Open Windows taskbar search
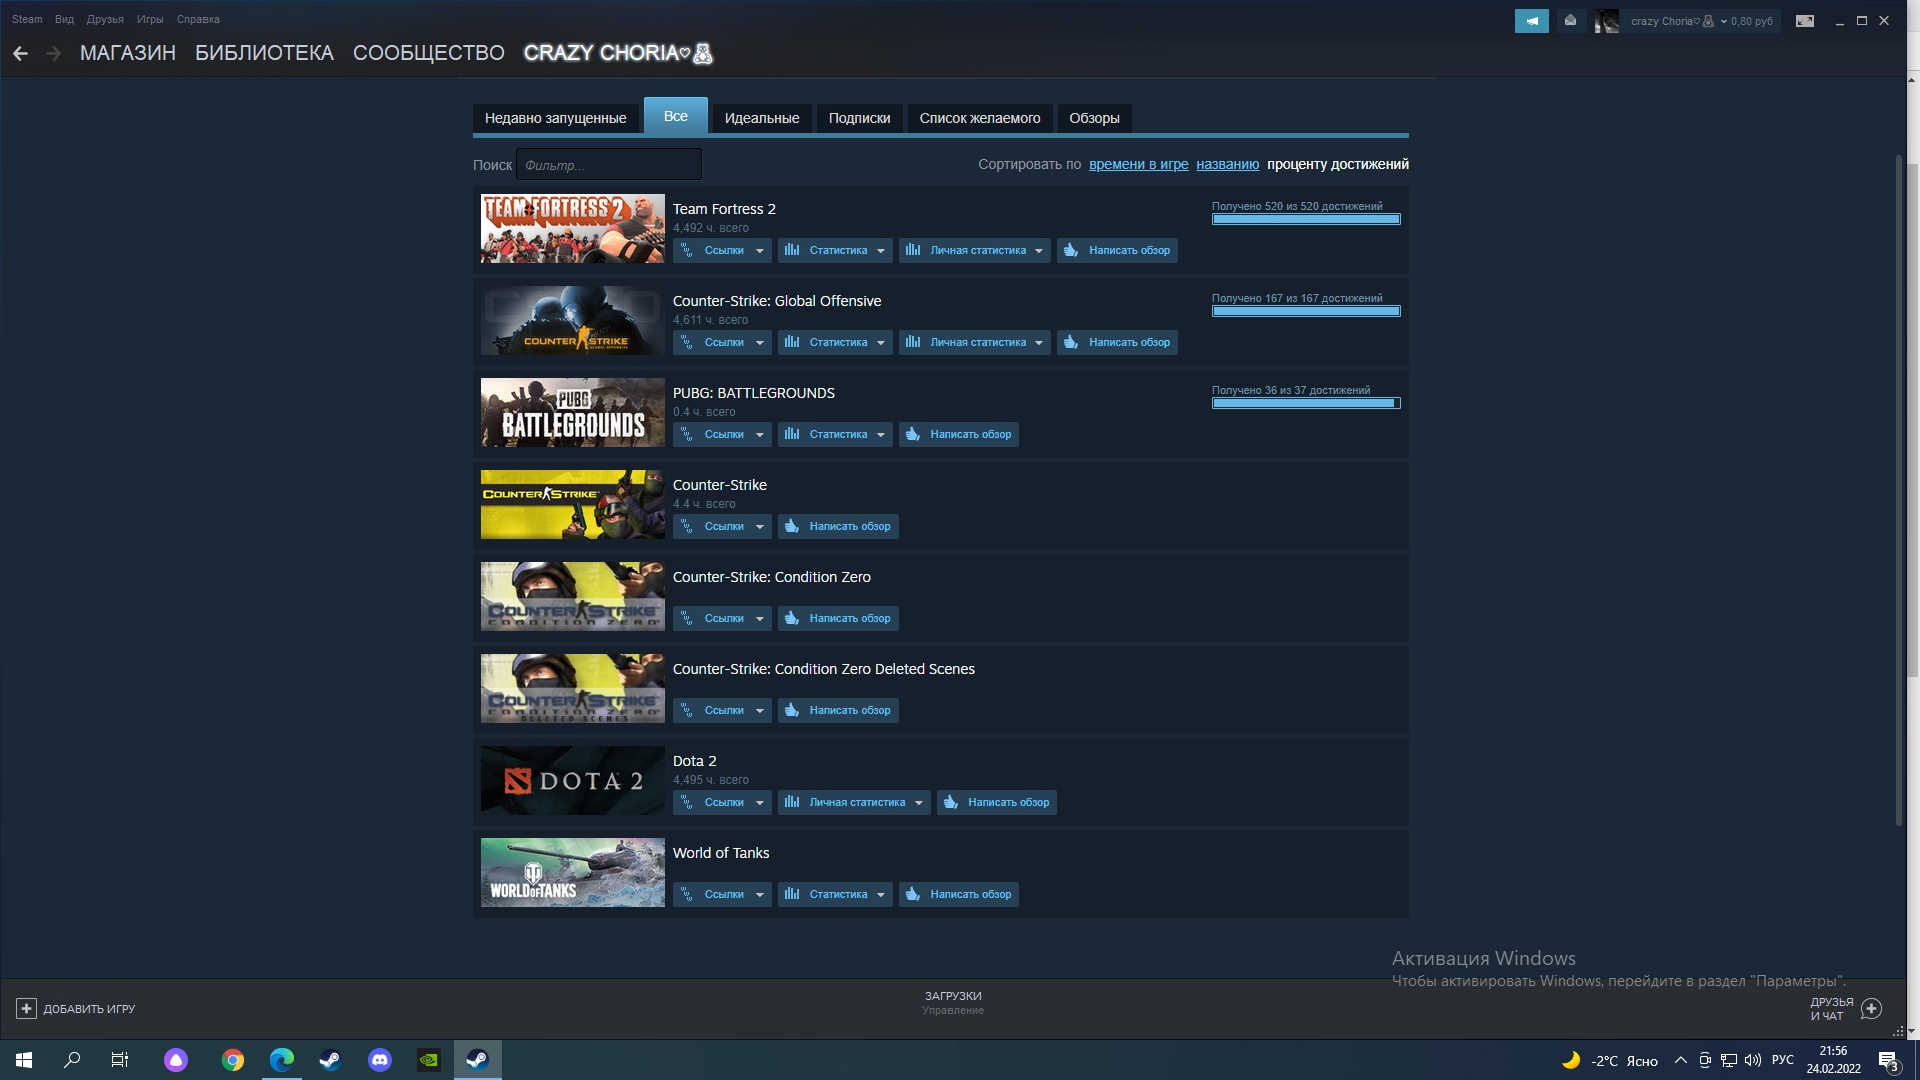The height and width of the screenshot is (1080, 1920). (x=72, y=1060)
